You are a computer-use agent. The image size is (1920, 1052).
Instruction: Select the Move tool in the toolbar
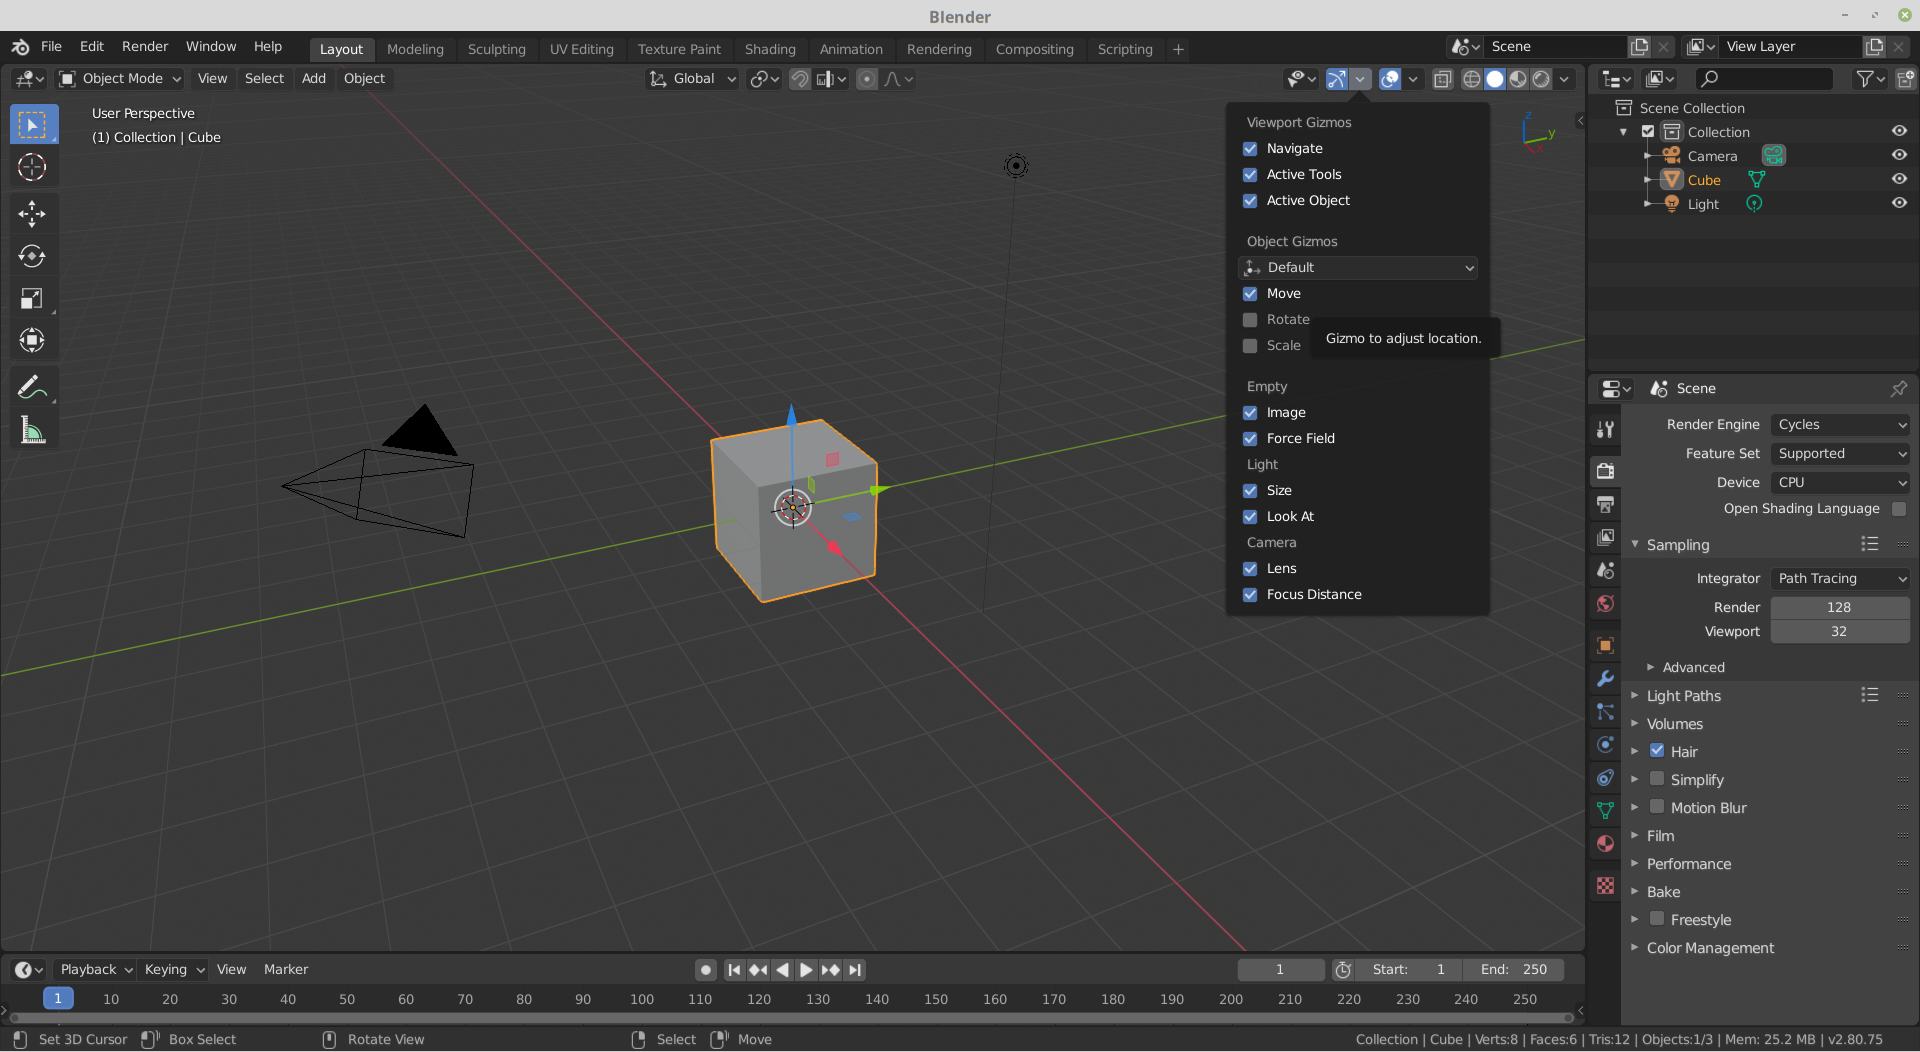click(32, 214)
